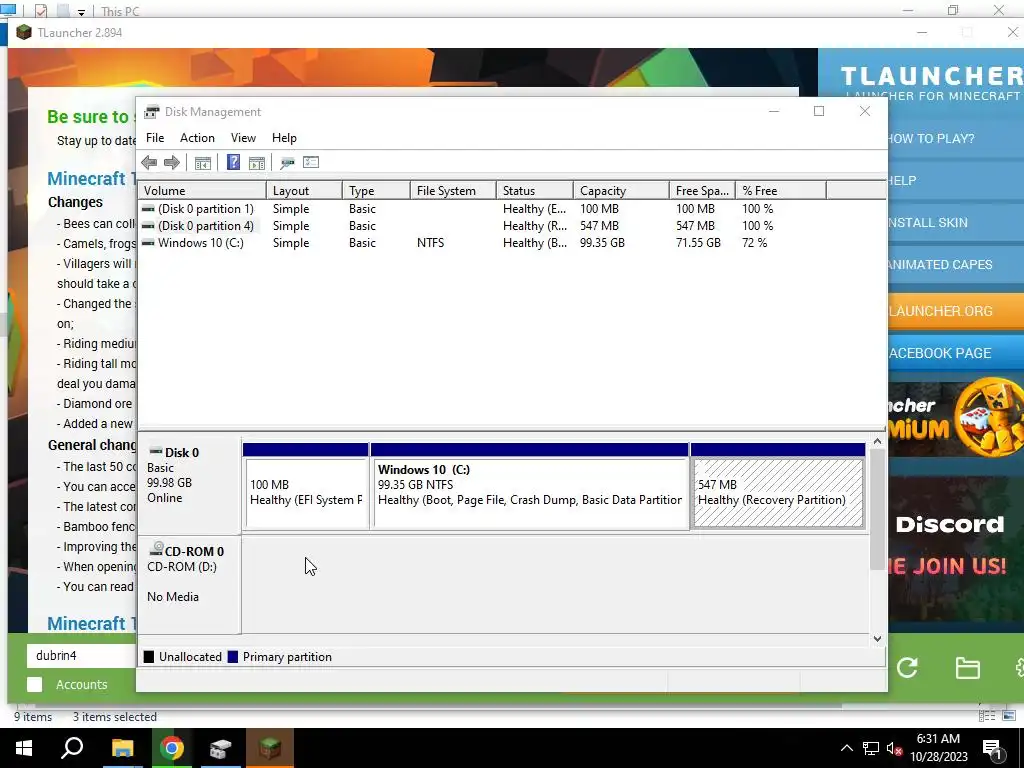
Task: Select the 100 MB EFI System partition block
Action: pos(305,487)
